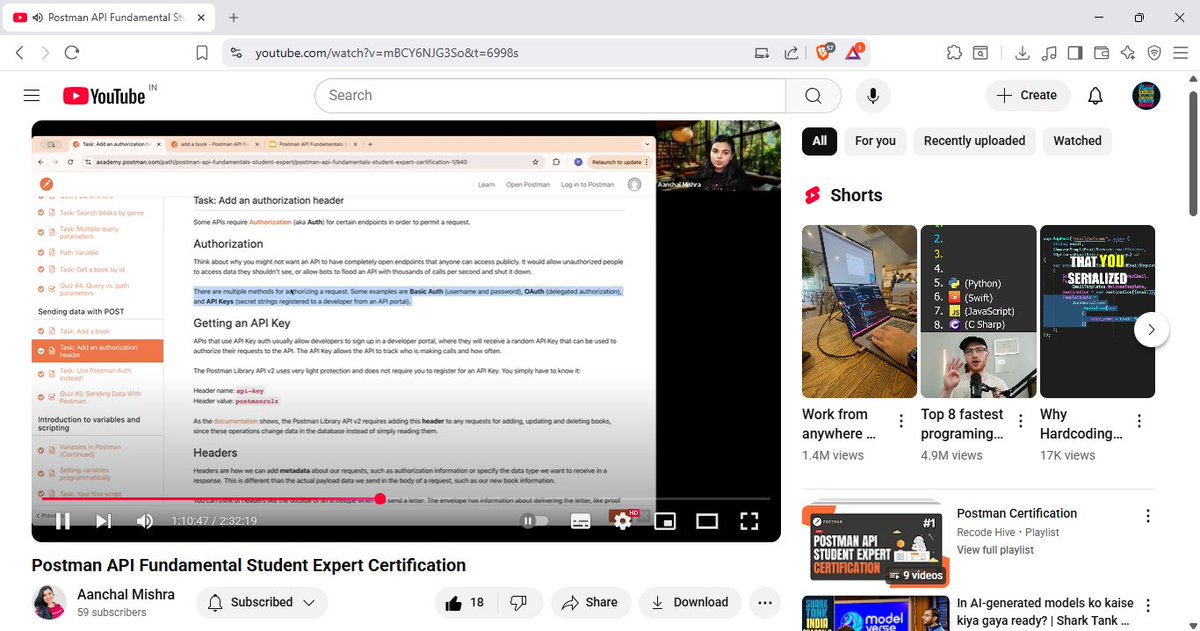
Task: Select Postman API Fundamental browser tab
Action: (x=110, y=17)
